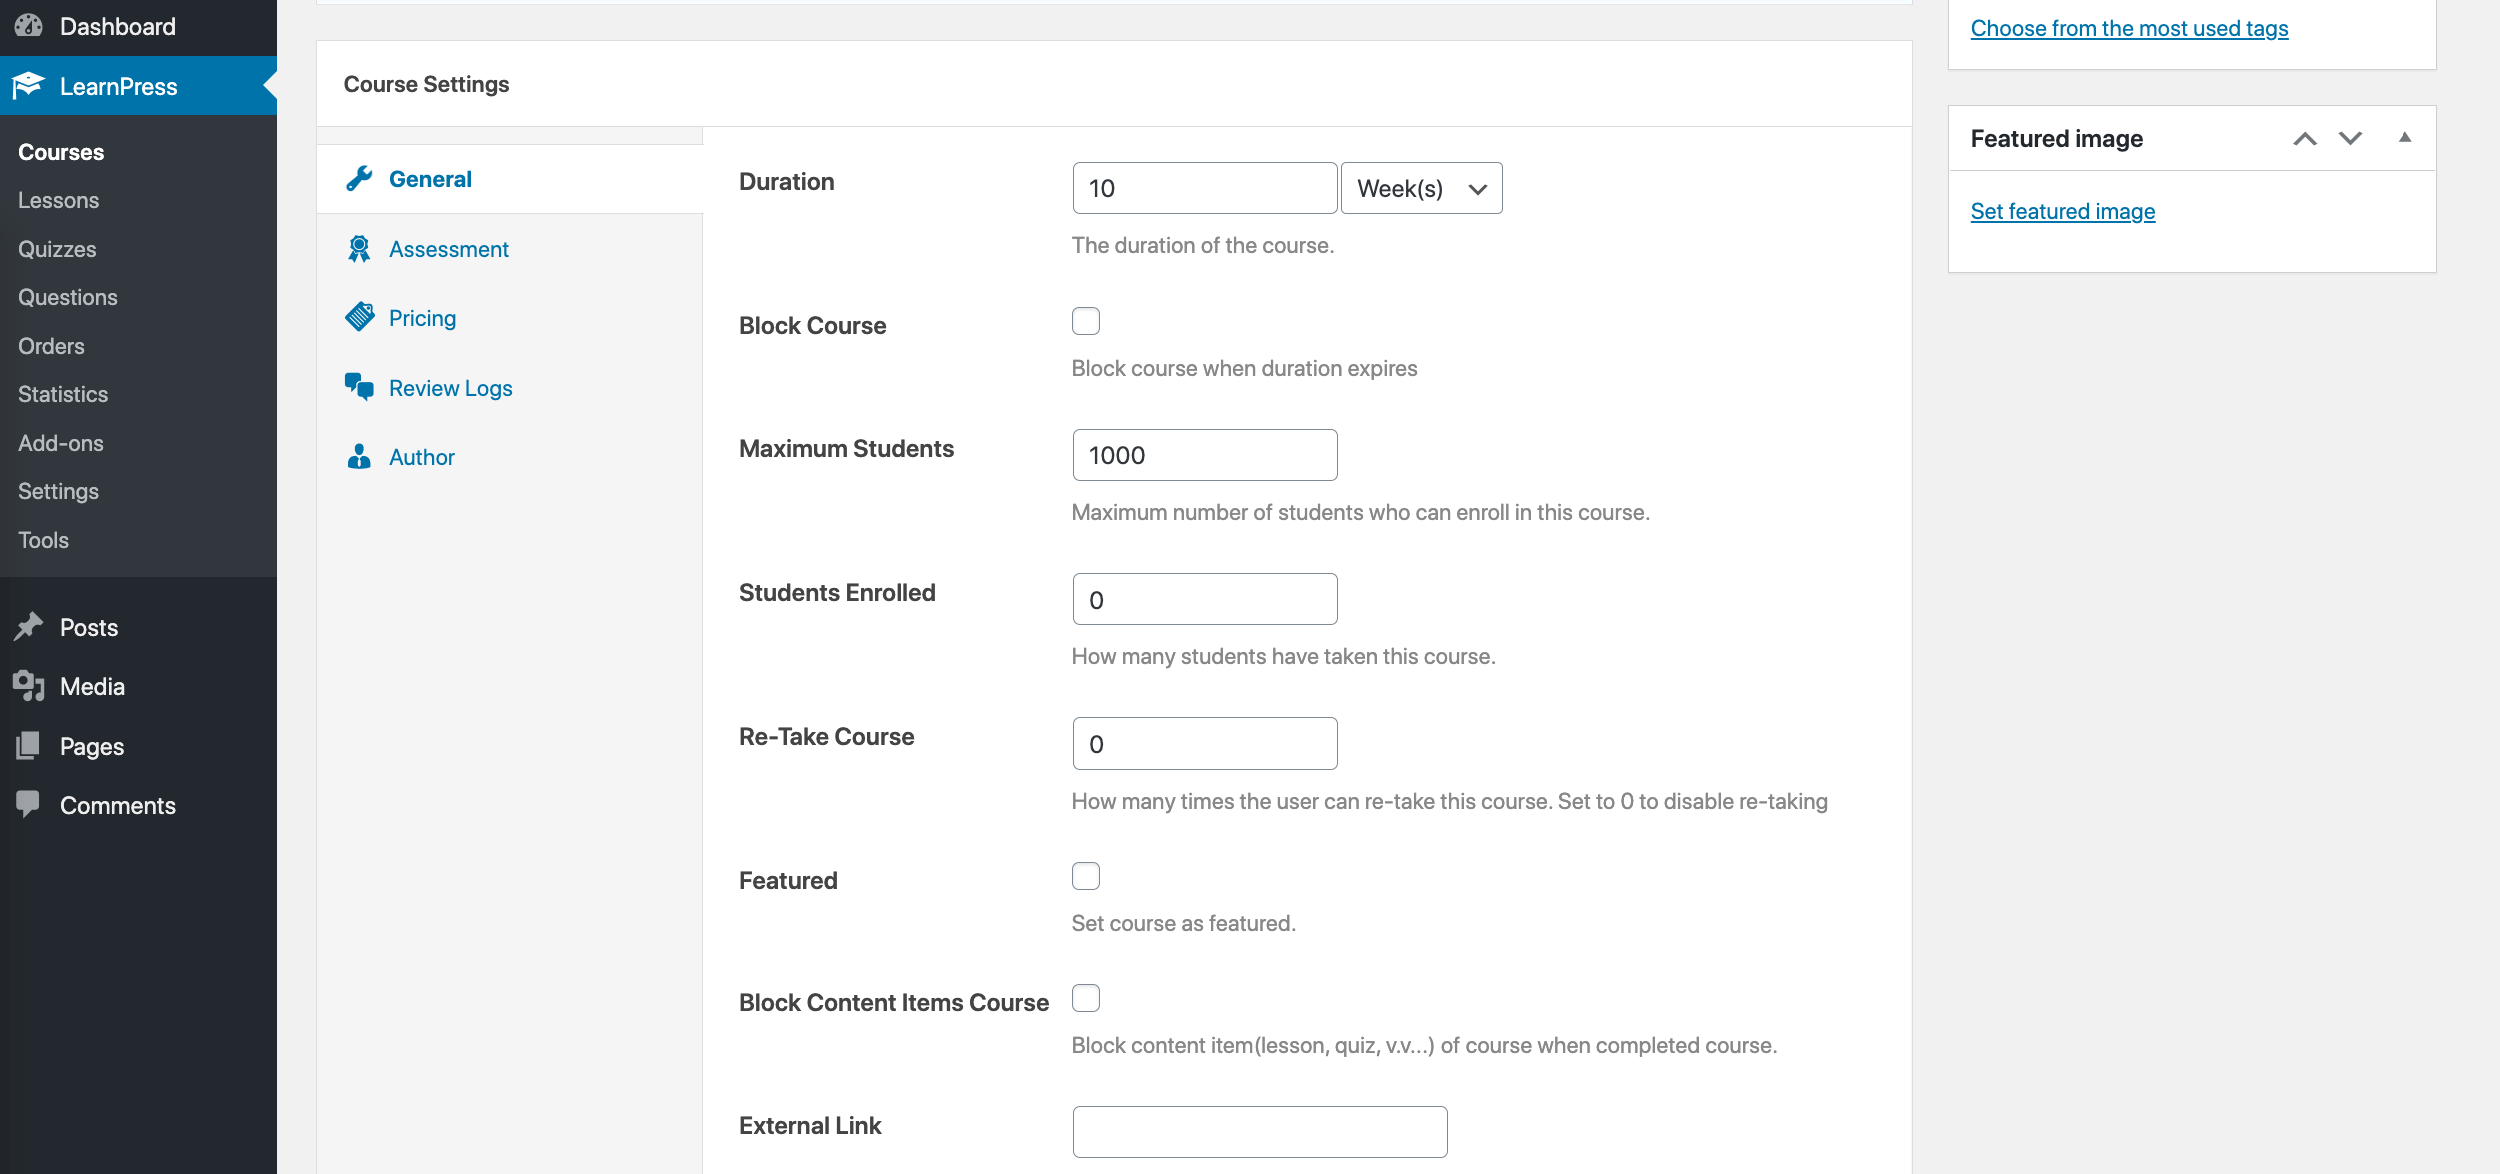Check the Featured course checkbox
Image resolution: width=2500 pixels, height=1174 pixels.
tap(1086, 876)
